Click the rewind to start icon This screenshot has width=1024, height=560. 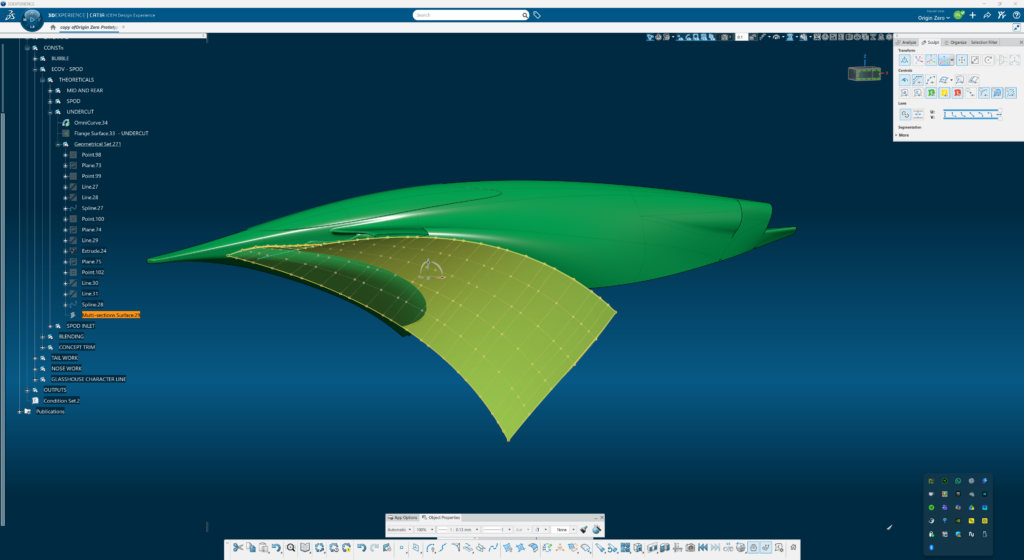(x=703, y=548)
